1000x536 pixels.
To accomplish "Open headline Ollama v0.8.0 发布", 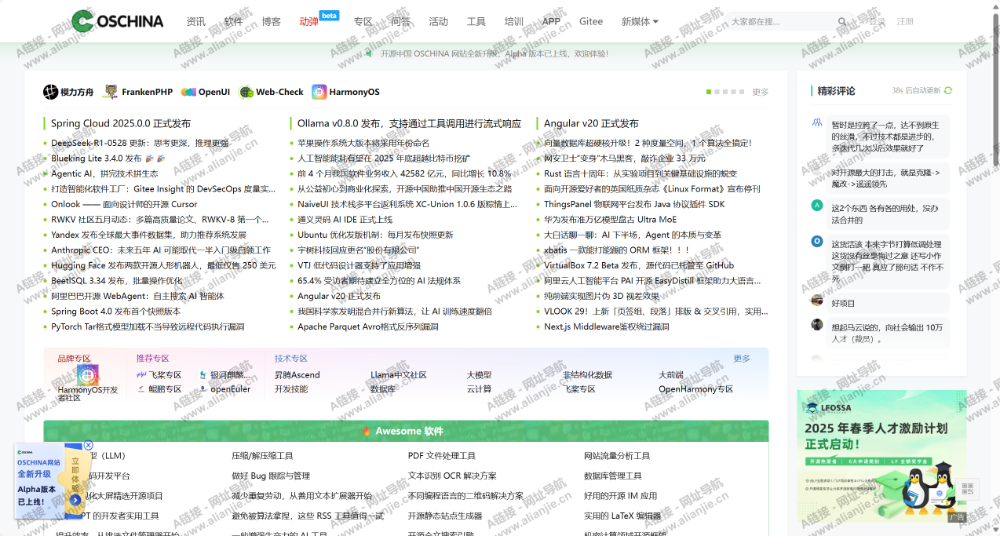I will [409, 124].
